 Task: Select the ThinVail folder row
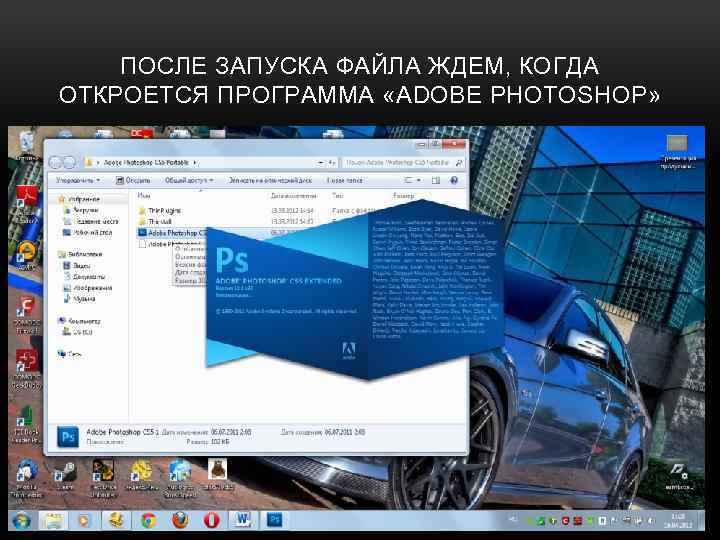click(155, 221)
